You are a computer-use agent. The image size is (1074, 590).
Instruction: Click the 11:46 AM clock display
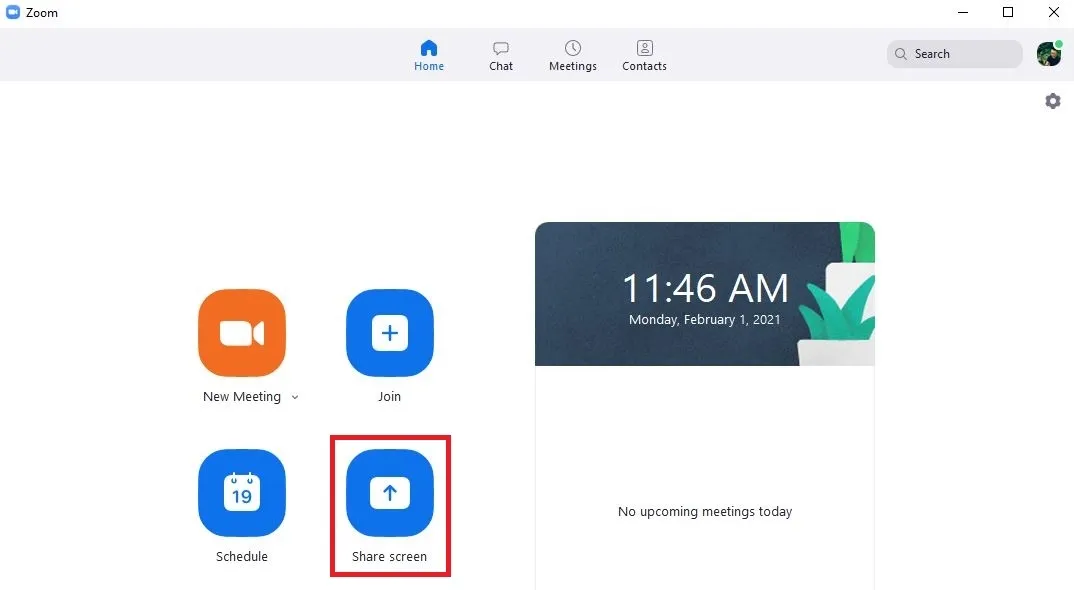click(x=704, y=288)
